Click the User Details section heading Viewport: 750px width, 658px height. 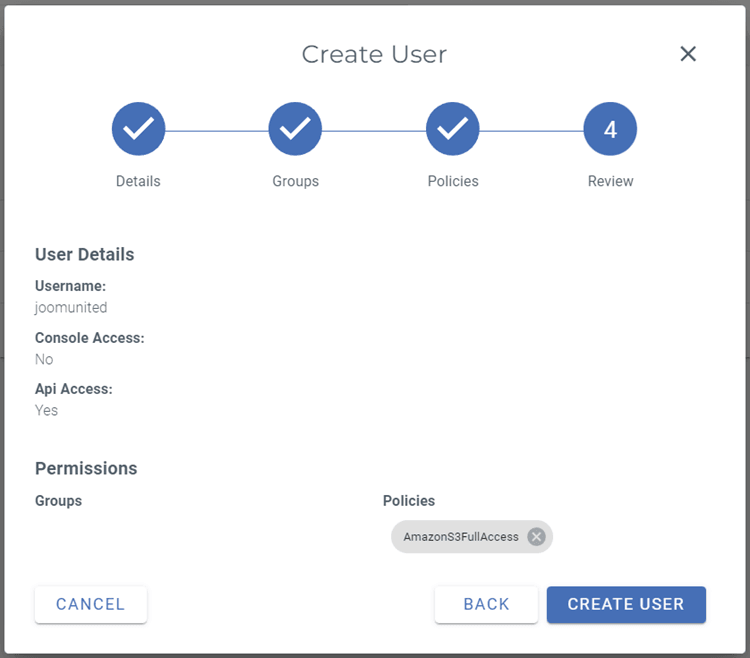tap(84, 254)
